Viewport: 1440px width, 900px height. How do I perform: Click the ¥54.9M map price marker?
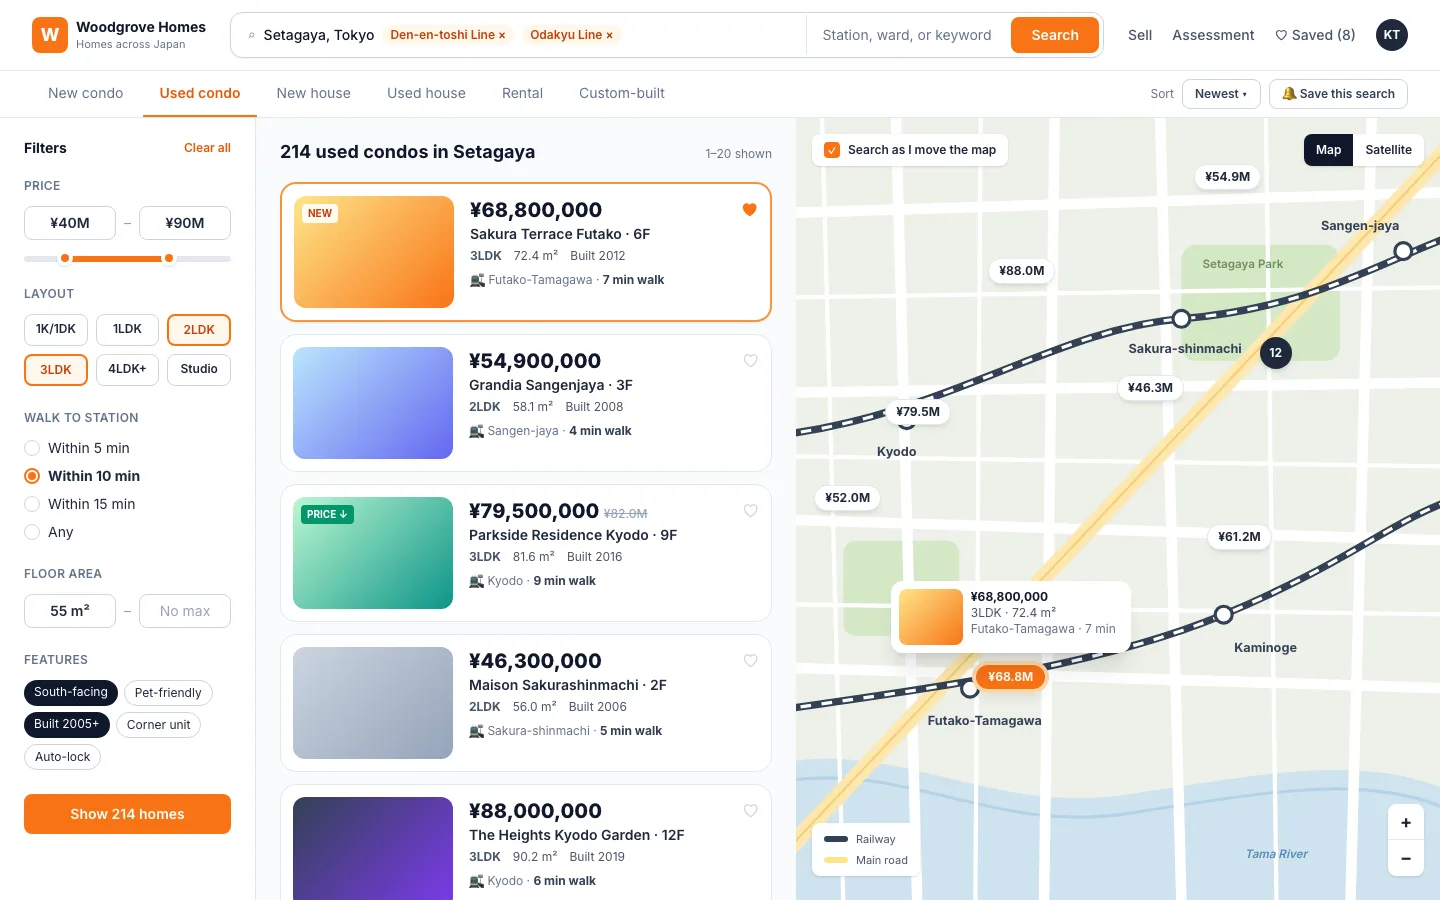(1227, 177)
